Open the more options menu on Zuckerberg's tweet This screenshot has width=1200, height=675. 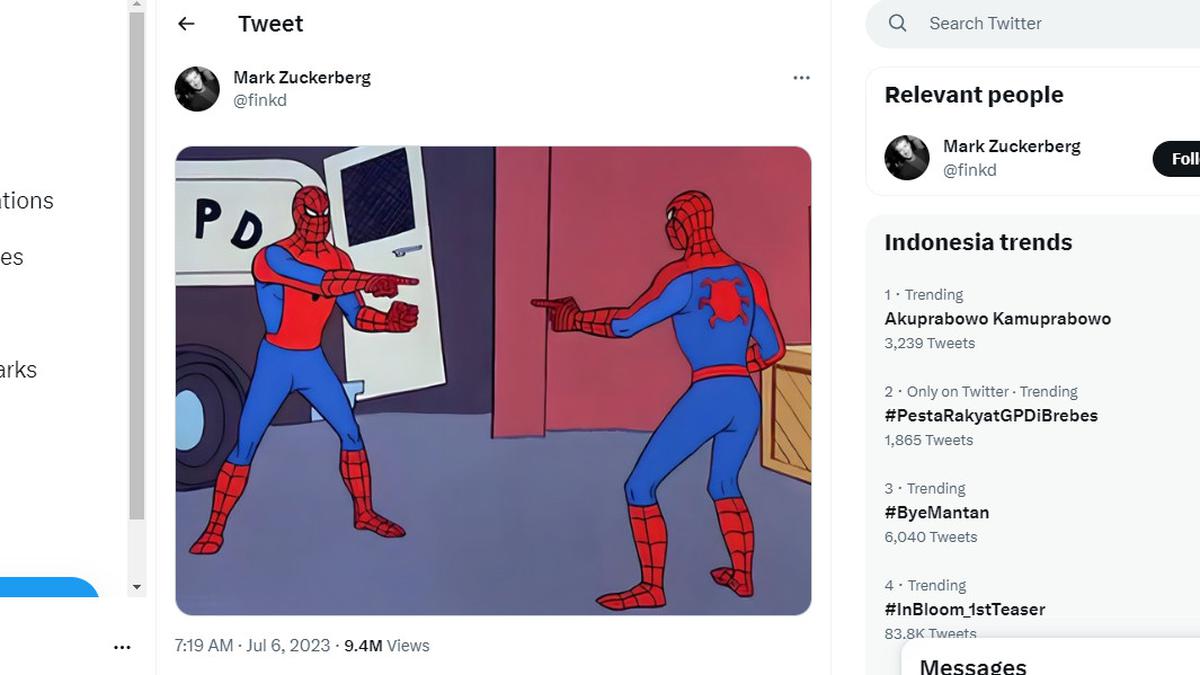point(801,77)
